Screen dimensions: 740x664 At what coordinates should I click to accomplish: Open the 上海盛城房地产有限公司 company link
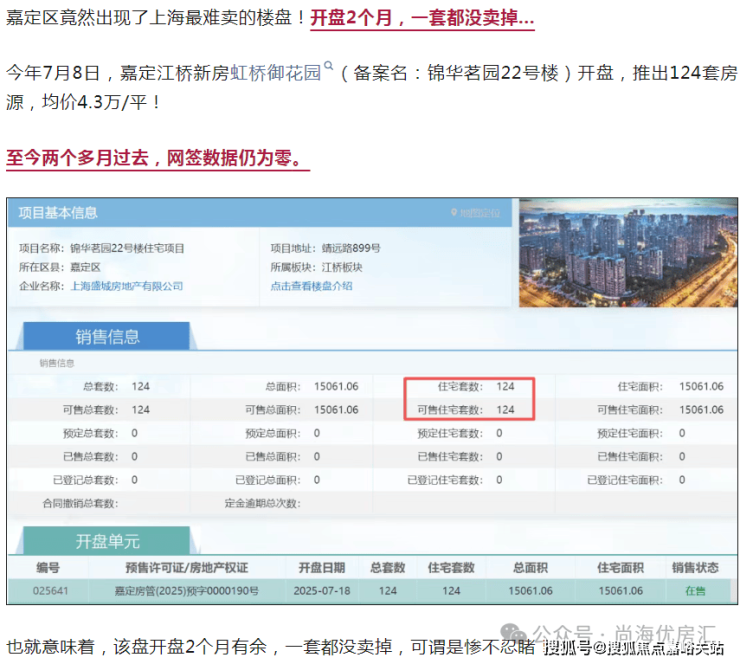tap(127, 286)
